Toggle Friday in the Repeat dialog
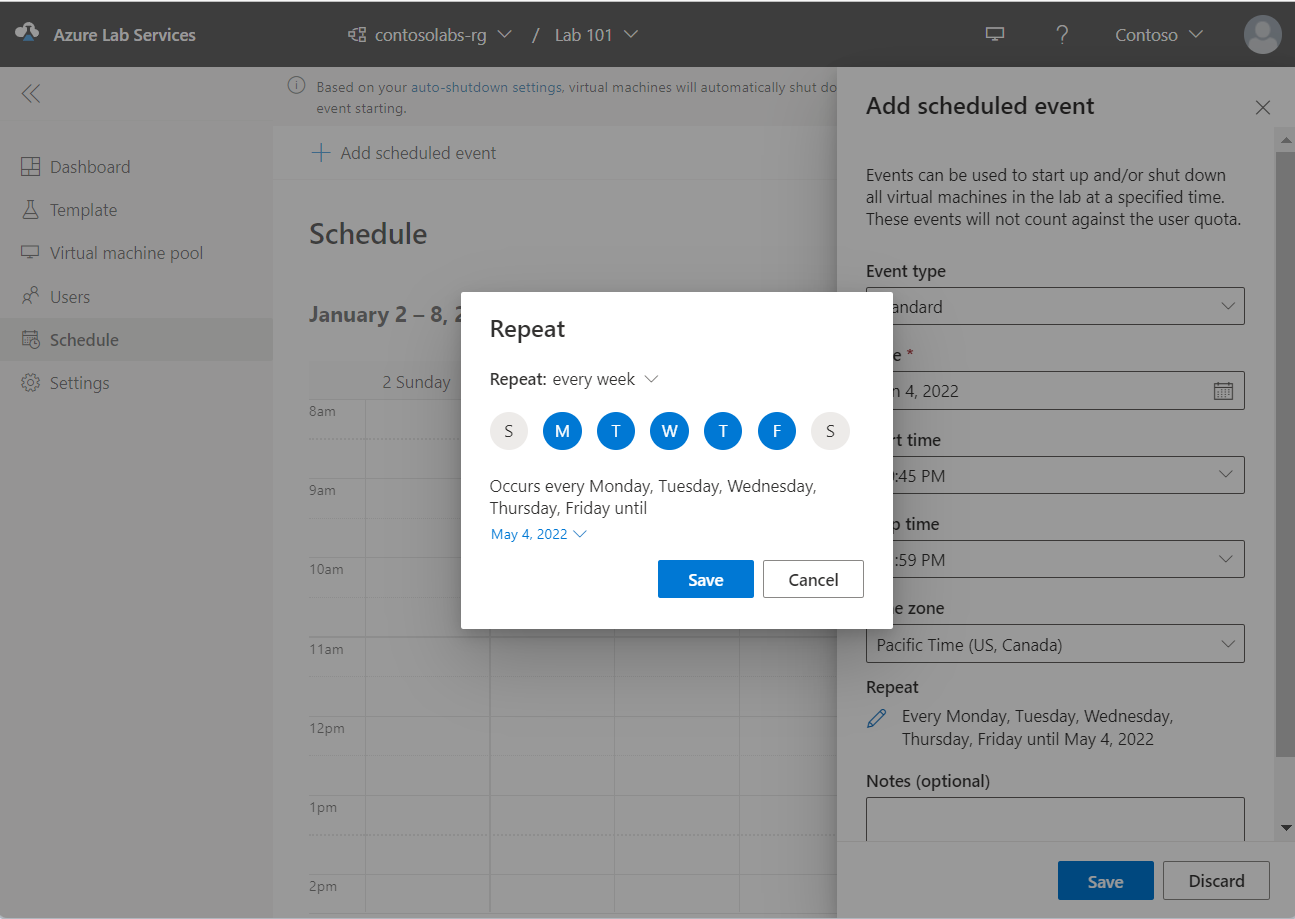1295x919 pixels. 777,431
